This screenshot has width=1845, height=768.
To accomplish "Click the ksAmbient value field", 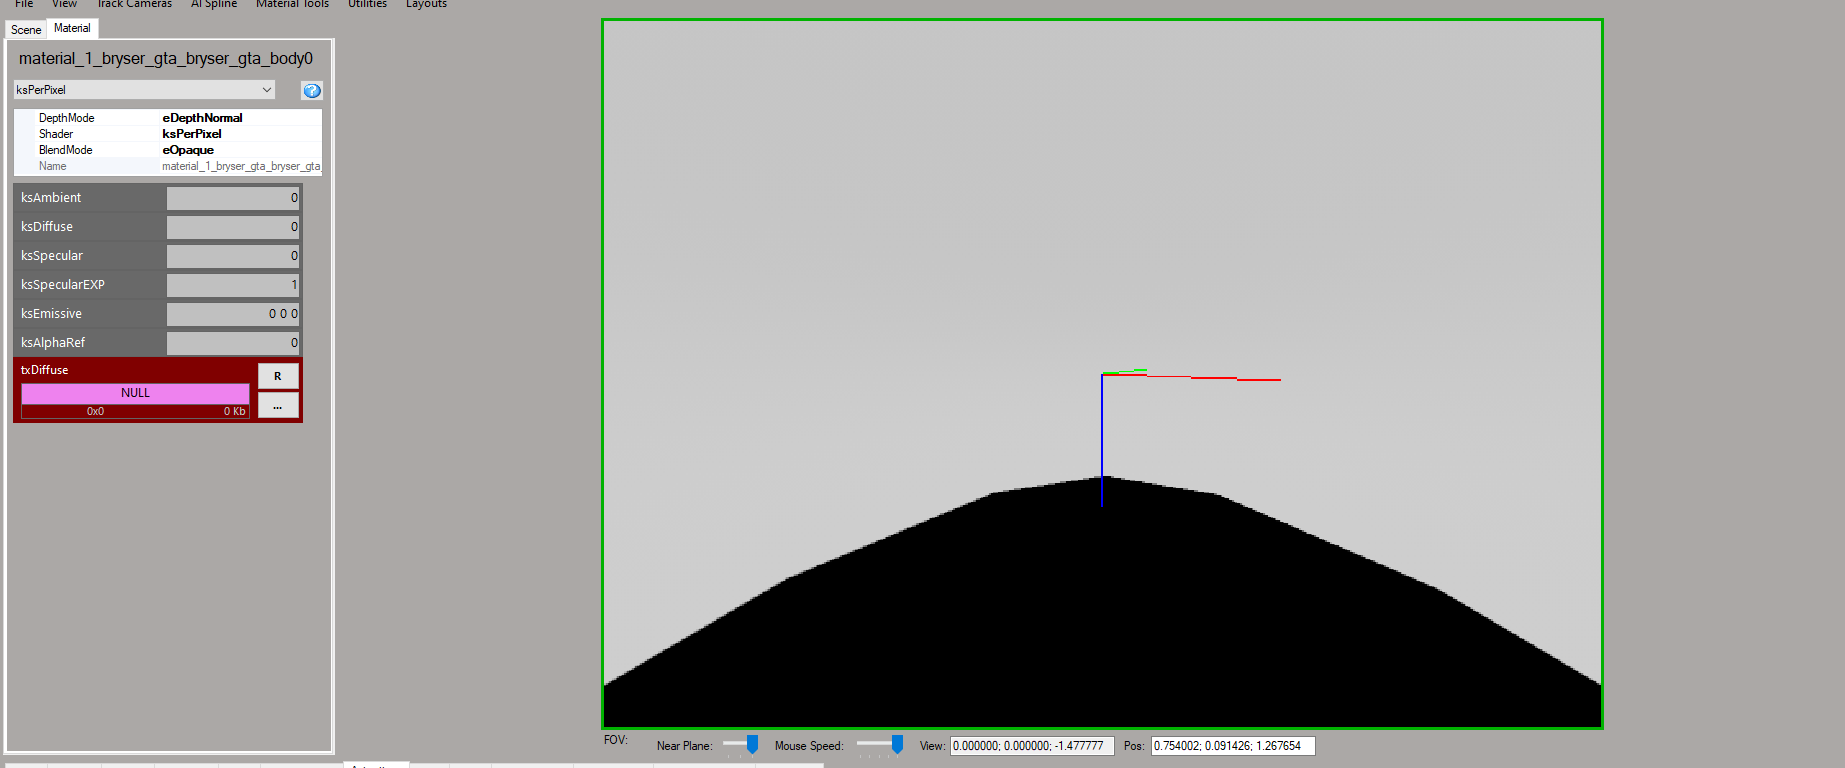I will (x=233, y=198).
